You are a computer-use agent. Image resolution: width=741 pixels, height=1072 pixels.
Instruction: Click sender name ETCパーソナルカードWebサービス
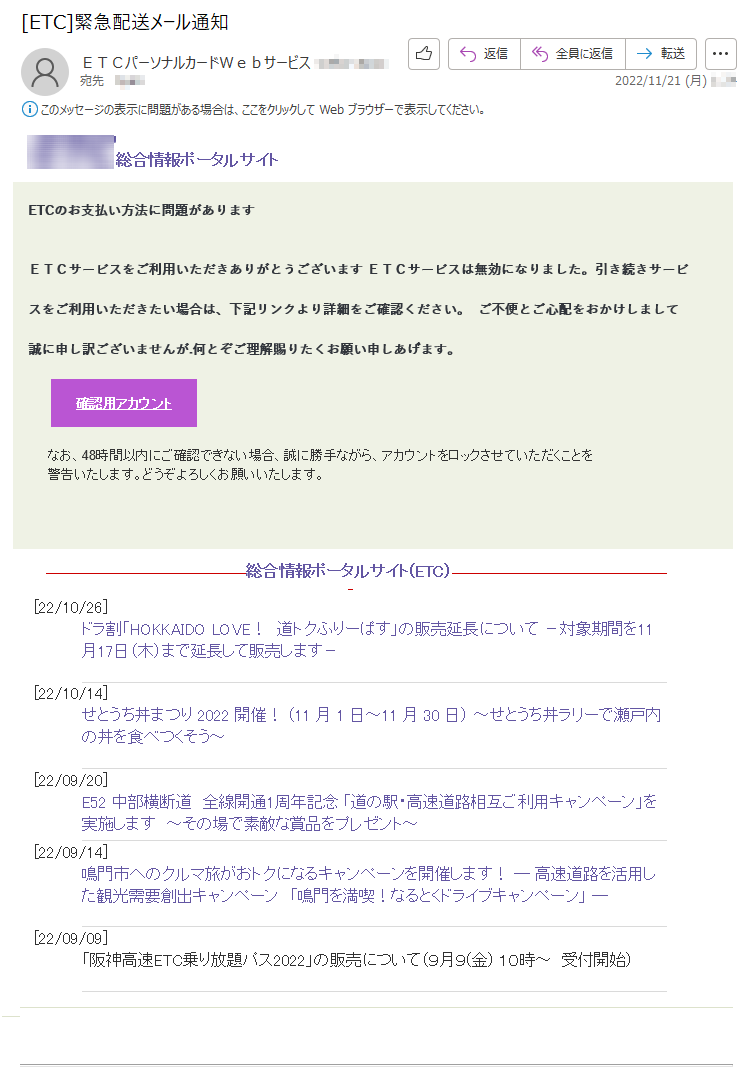pyautogui.click(x=196, y=63)
